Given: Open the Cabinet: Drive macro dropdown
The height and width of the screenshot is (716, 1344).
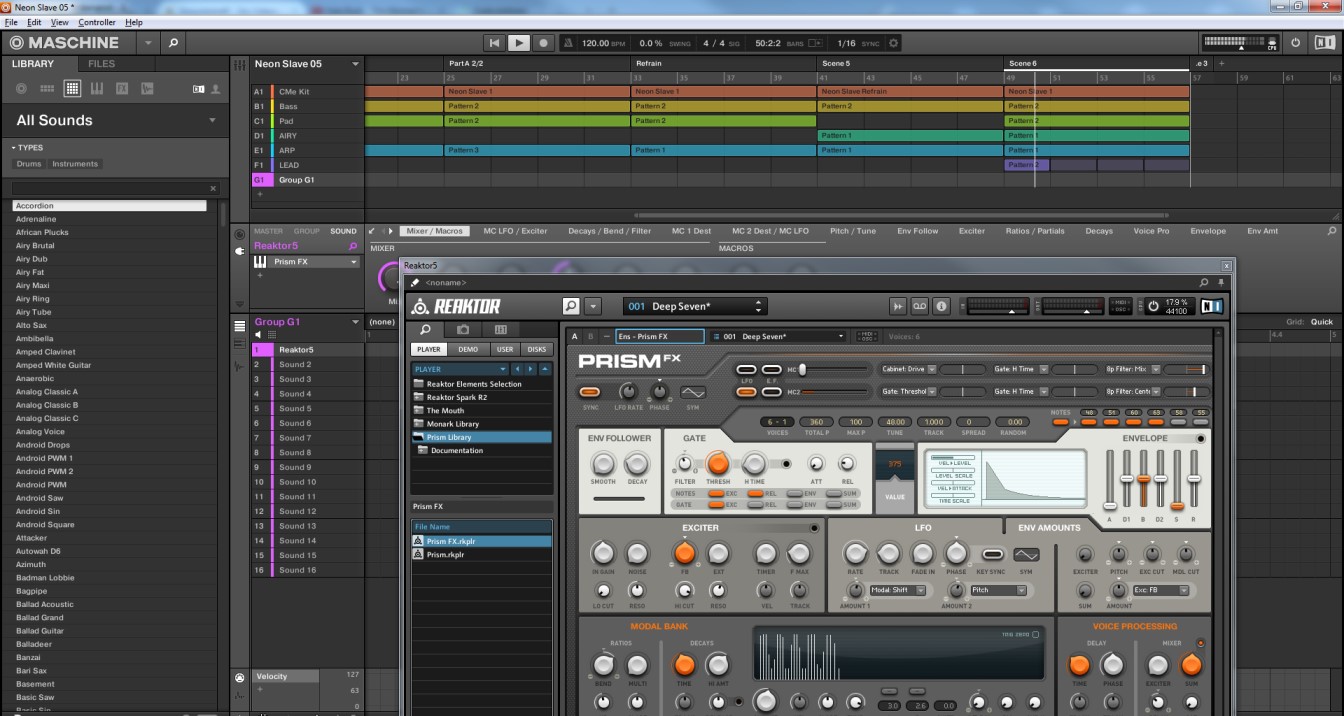Looking at the screenshot, I should click(932, 369).
